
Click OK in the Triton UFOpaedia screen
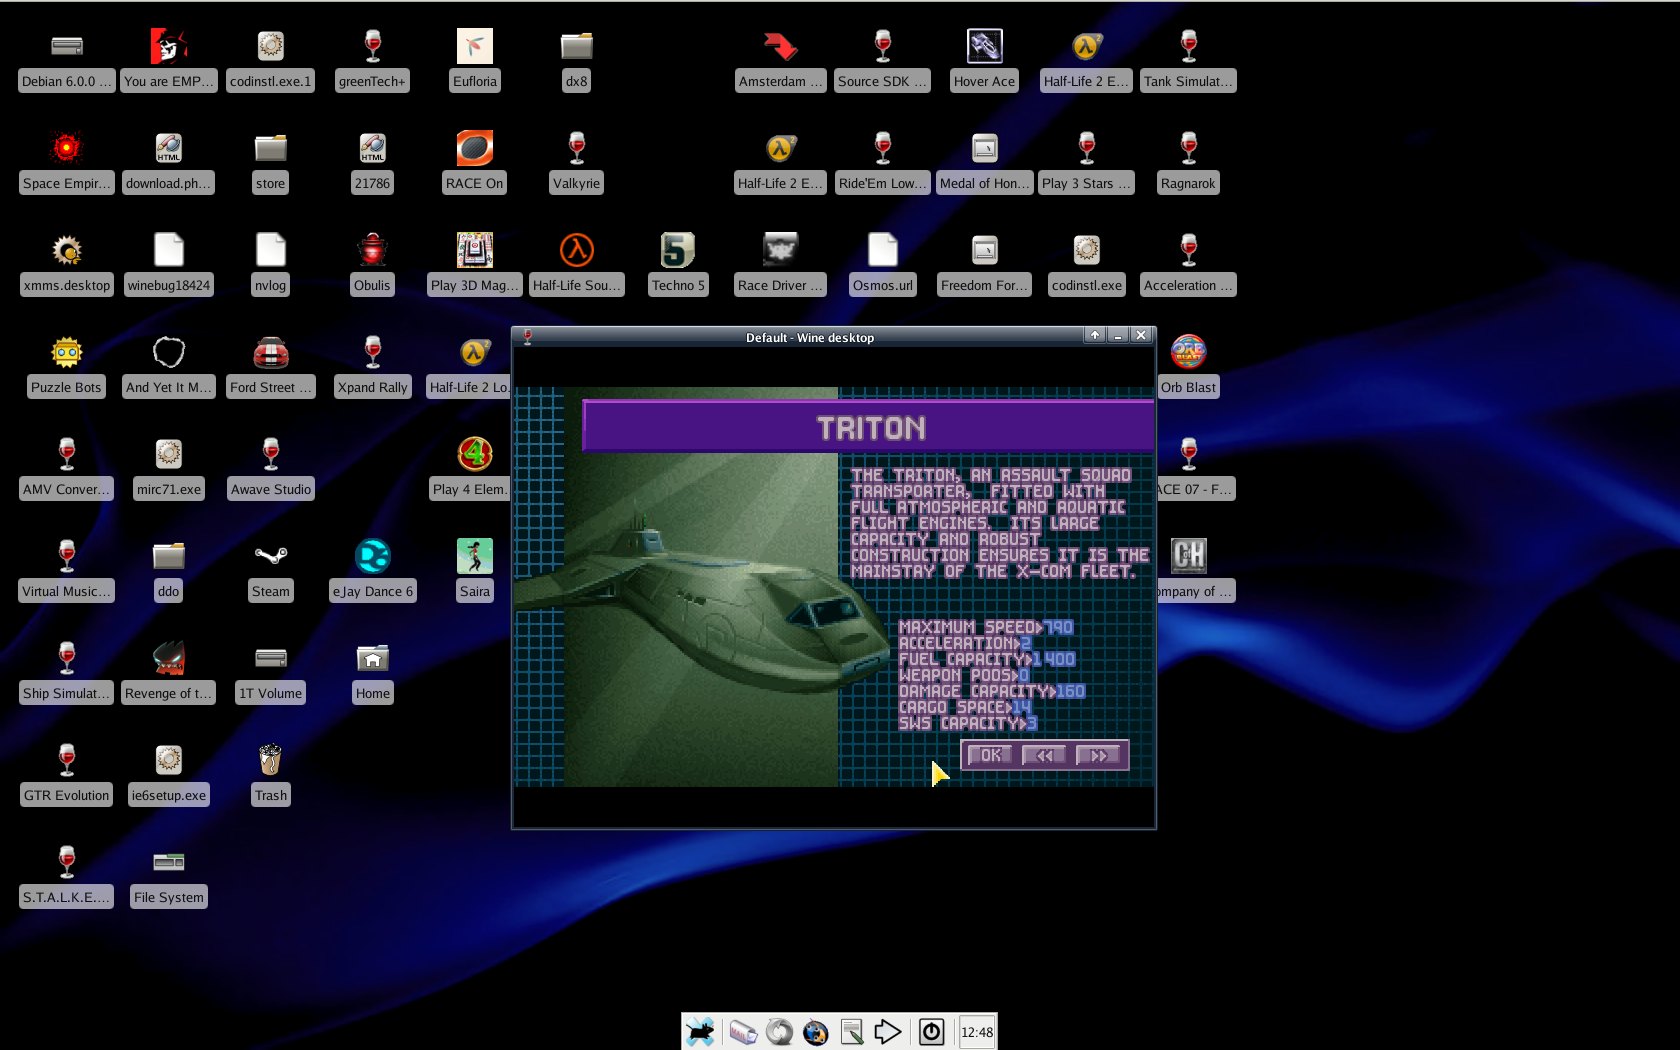pos(990,755)
